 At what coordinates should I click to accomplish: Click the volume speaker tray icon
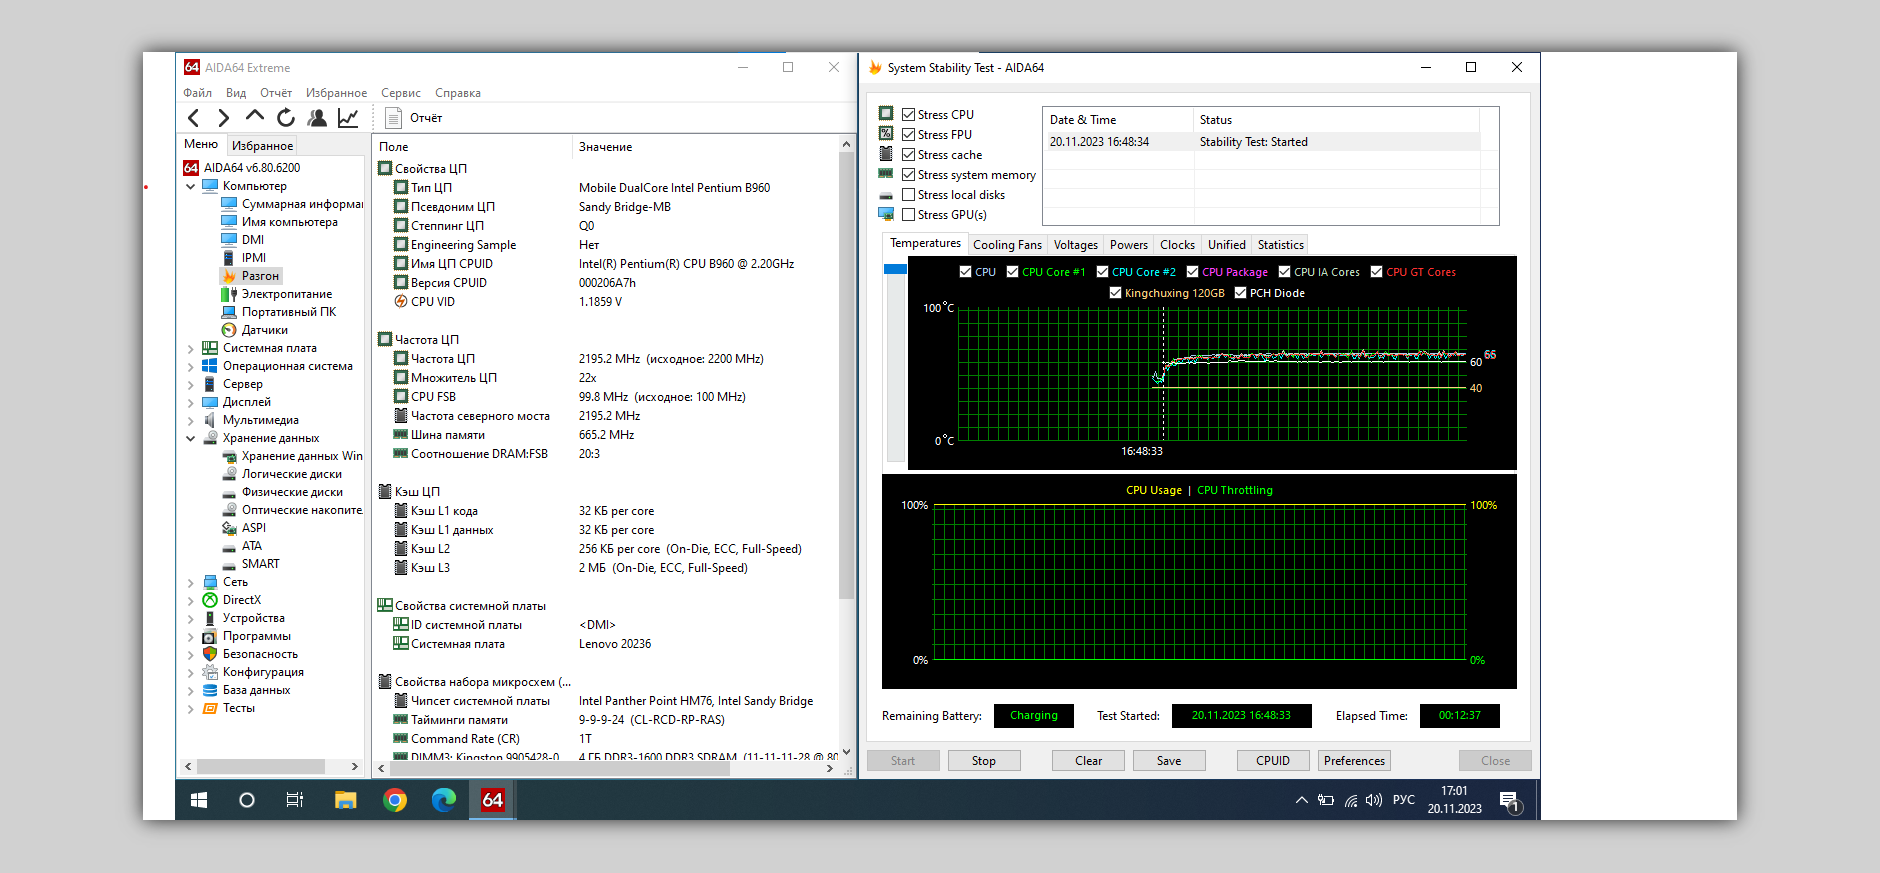tap(1374, 800)
